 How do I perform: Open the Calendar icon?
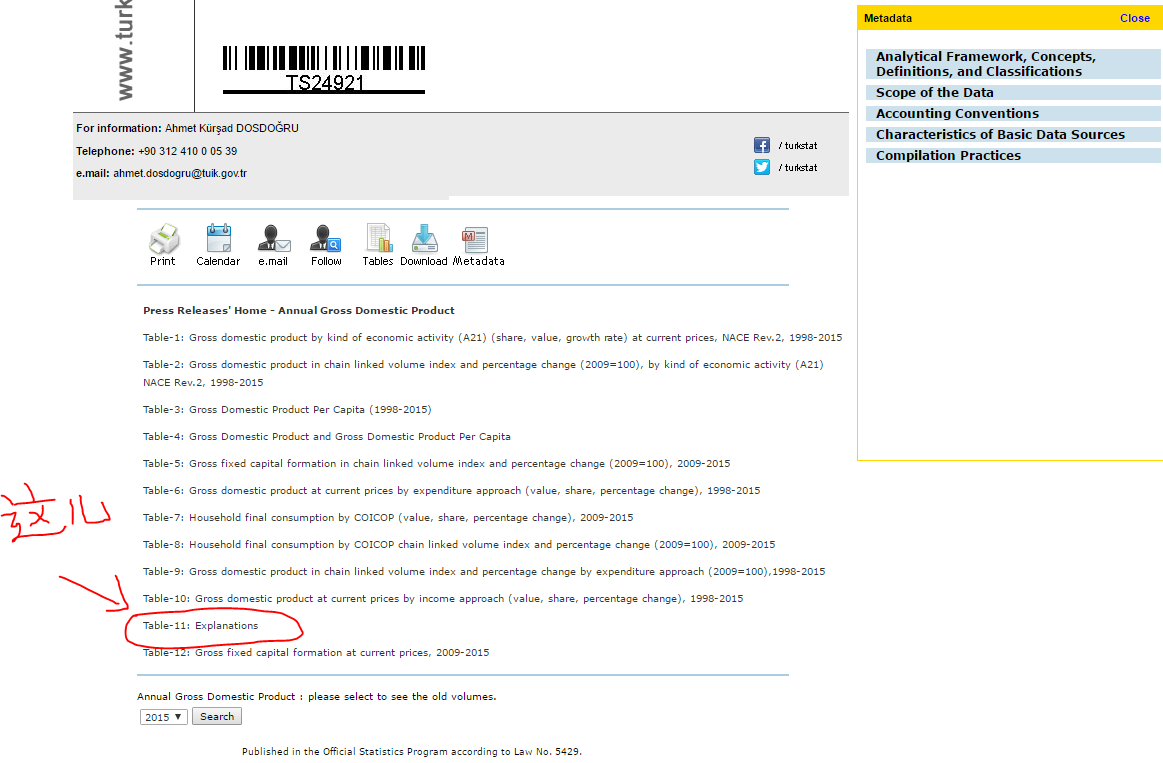pos(219,239)
